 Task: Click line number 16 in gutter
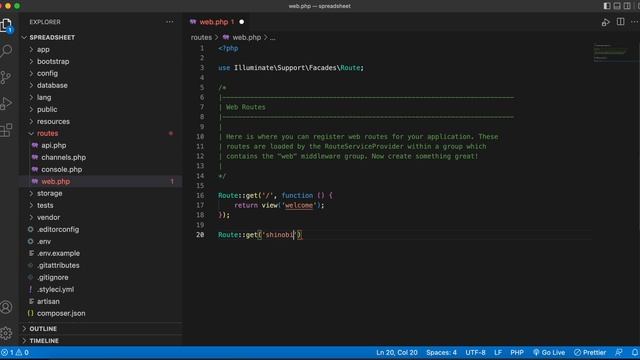(x=200, y=196)
